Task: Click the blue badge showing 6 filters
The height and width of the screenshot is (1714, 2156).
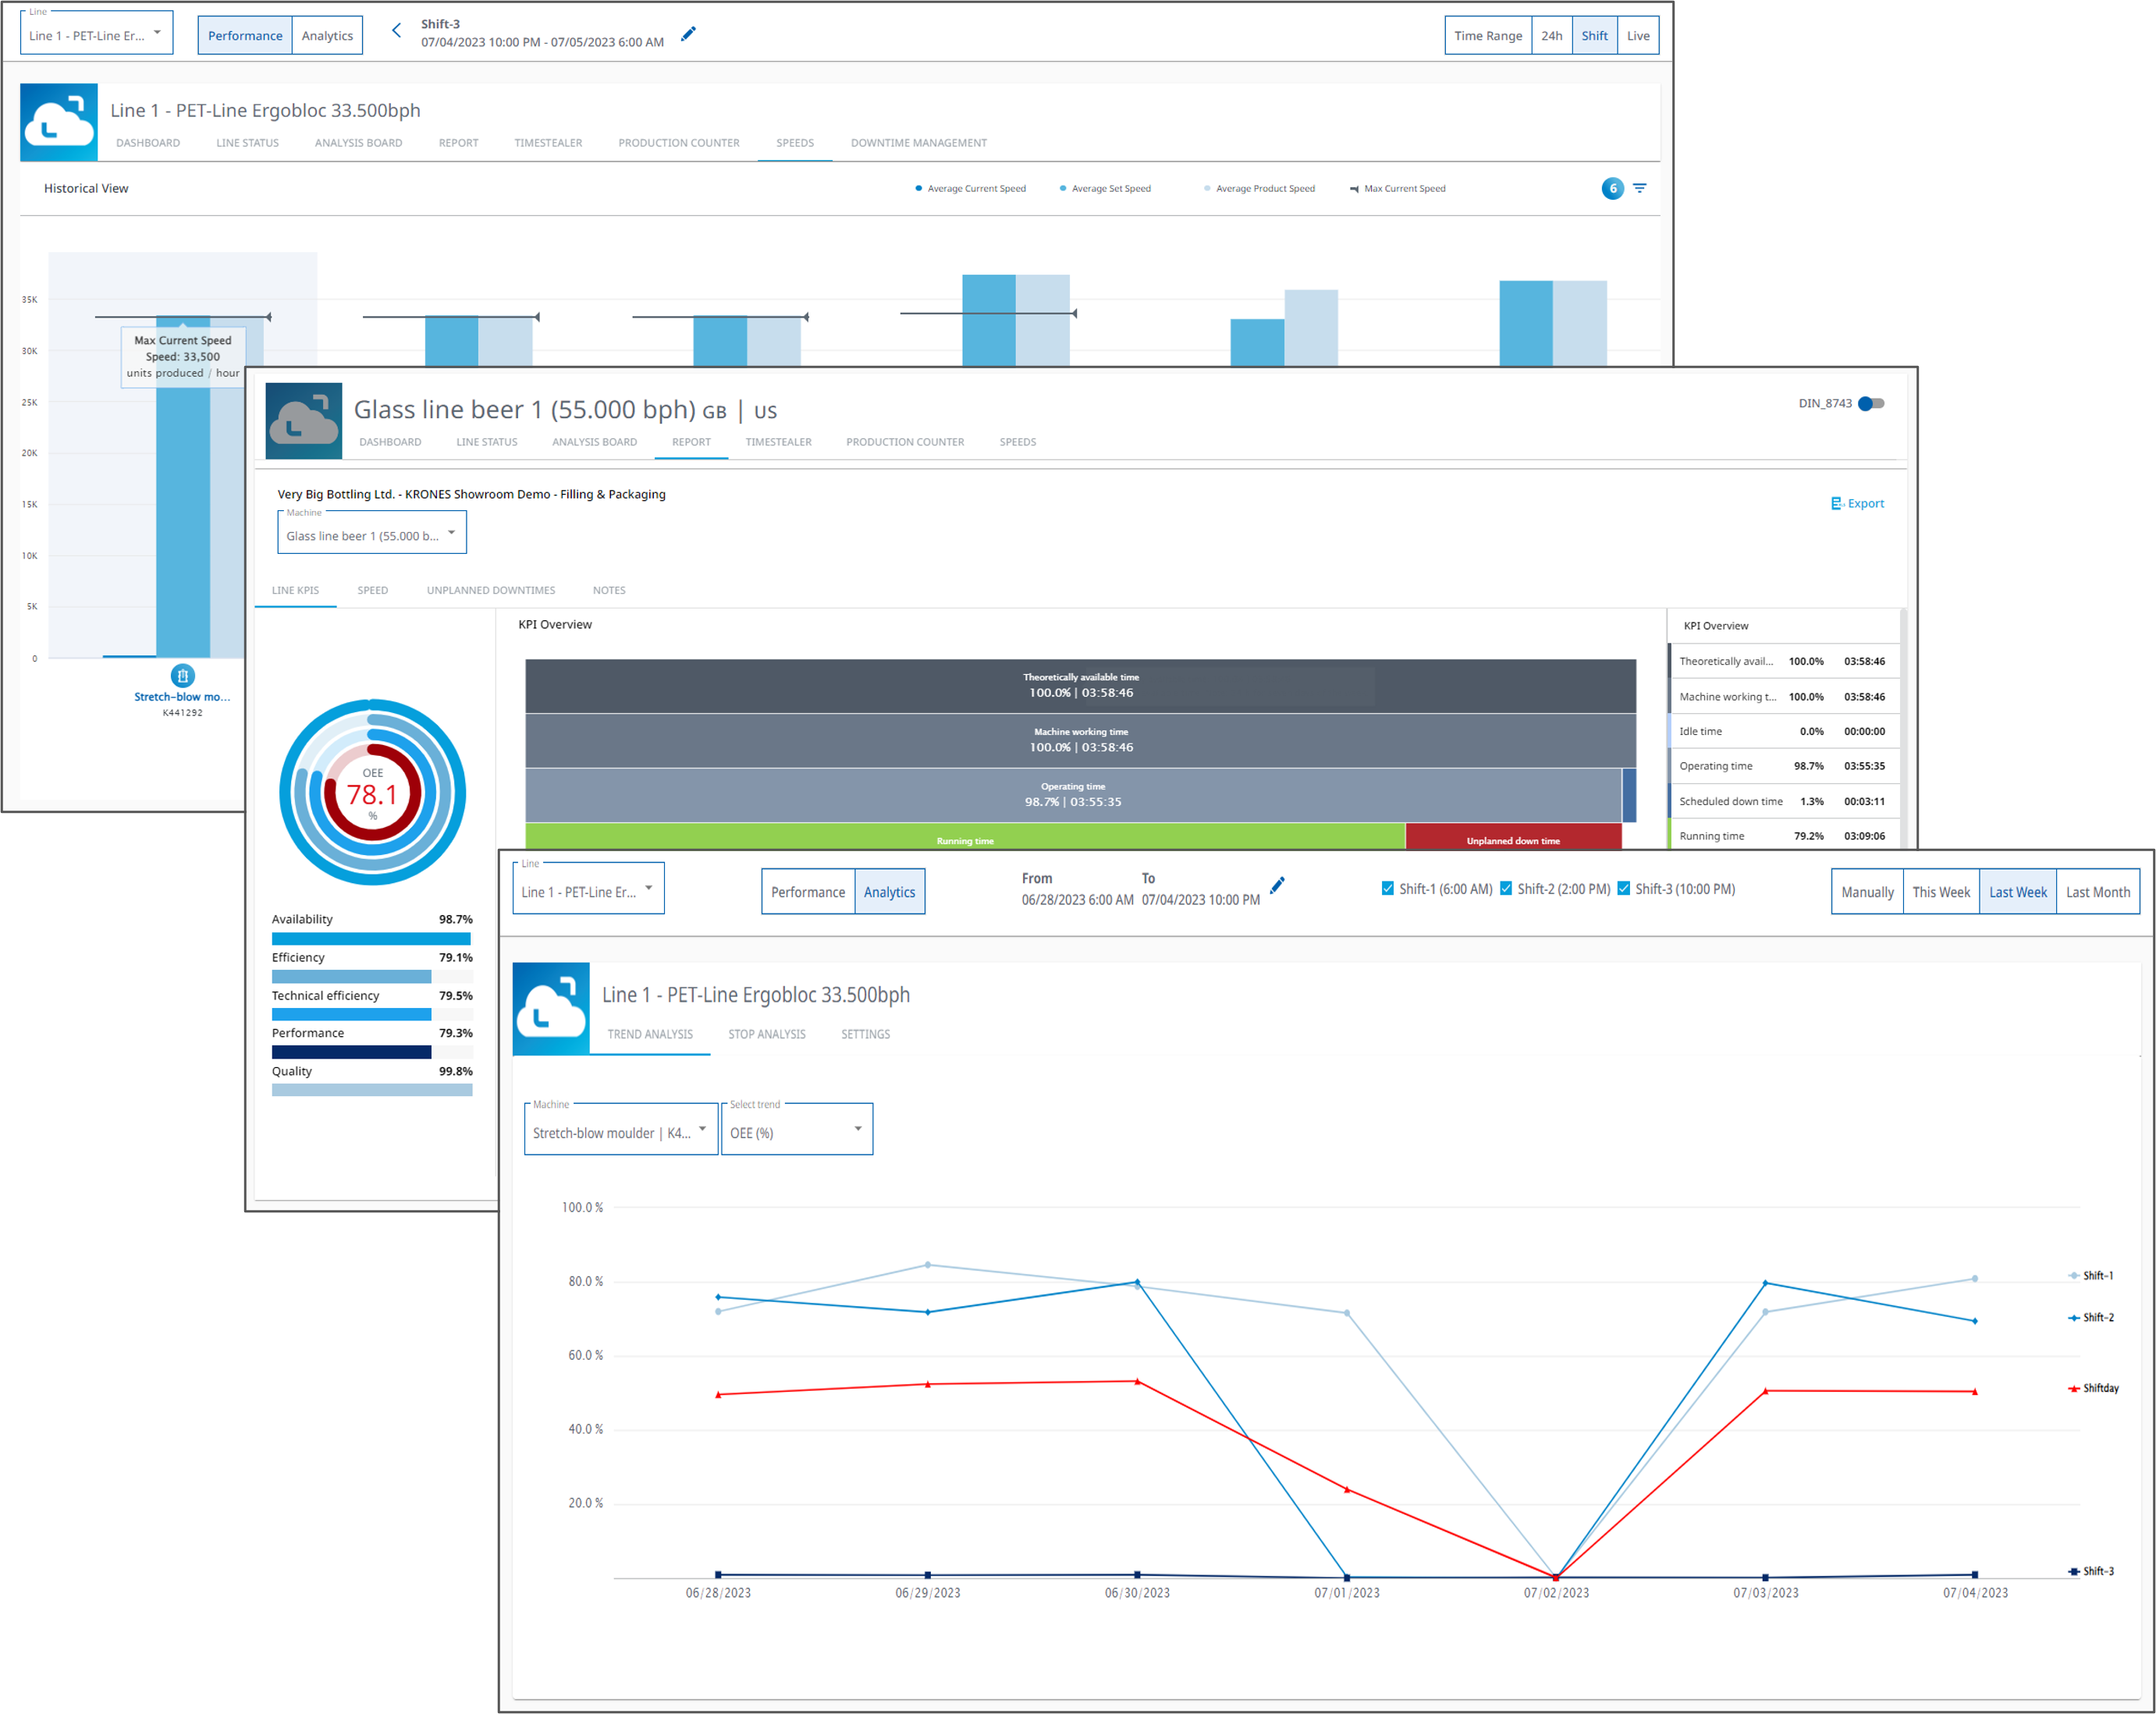Action: pos(1612,188)
